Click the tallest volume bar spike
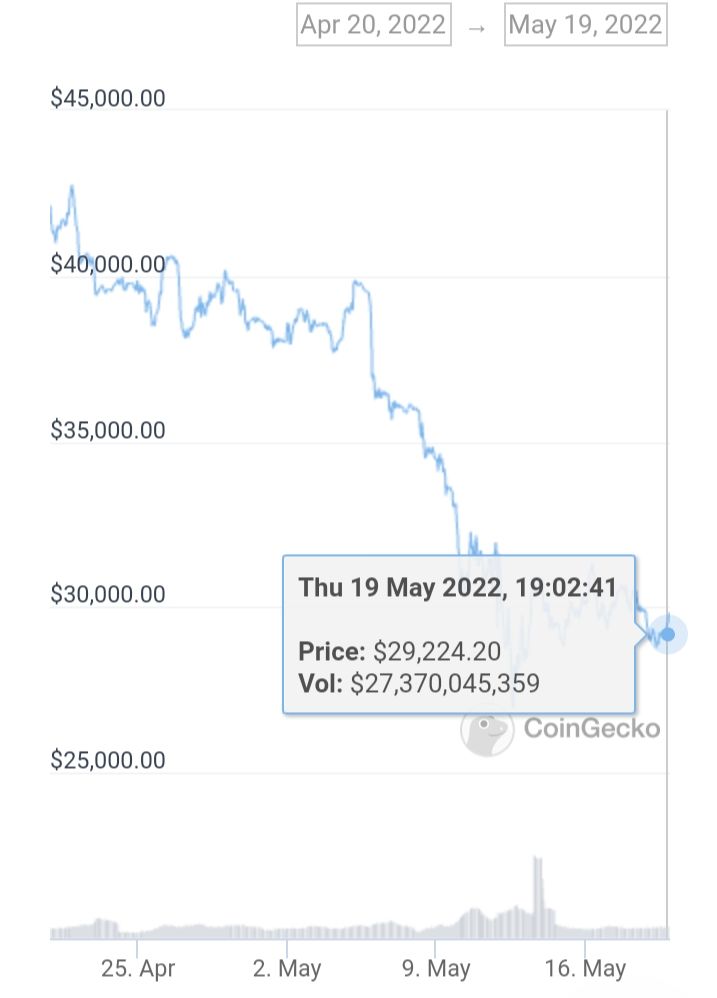This screenshot has height=998, width=717. [538, 897]
